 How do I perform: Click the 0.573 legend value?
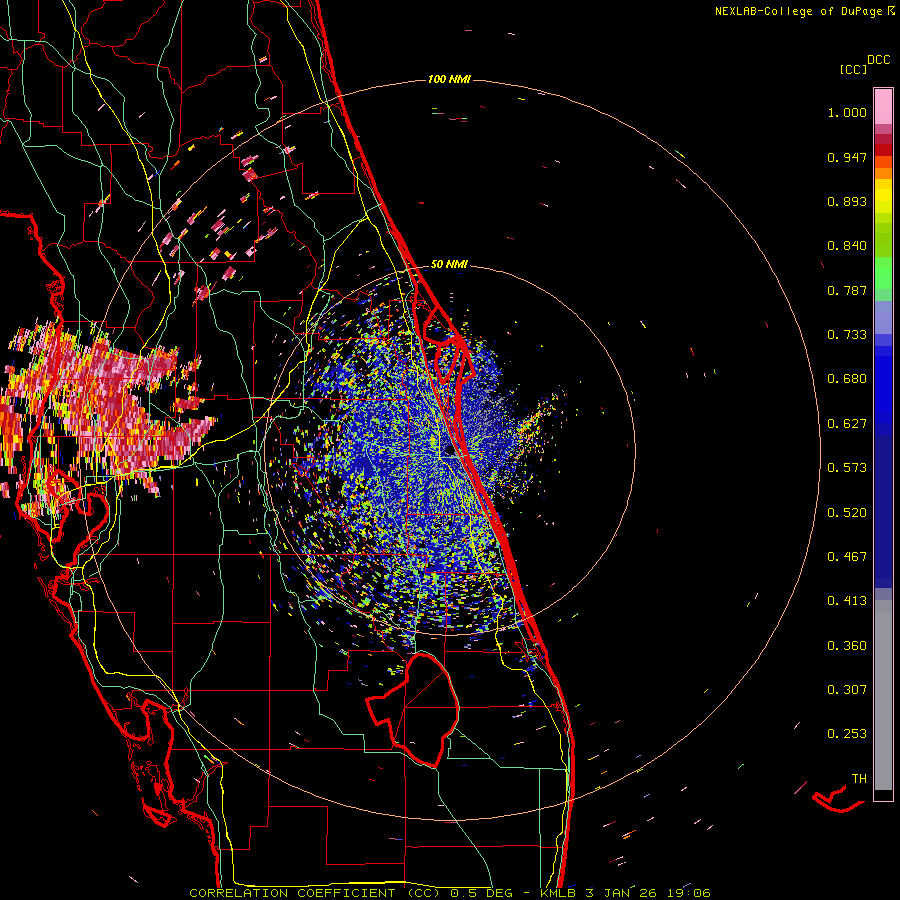[847, 468]
